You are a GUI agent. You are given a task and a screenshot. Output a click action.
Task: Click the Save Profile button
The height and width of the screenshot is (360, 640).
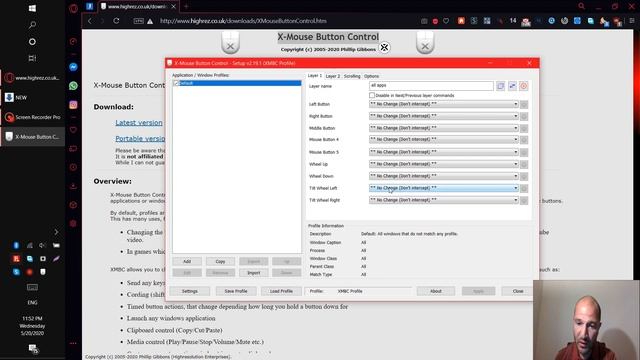236,291
